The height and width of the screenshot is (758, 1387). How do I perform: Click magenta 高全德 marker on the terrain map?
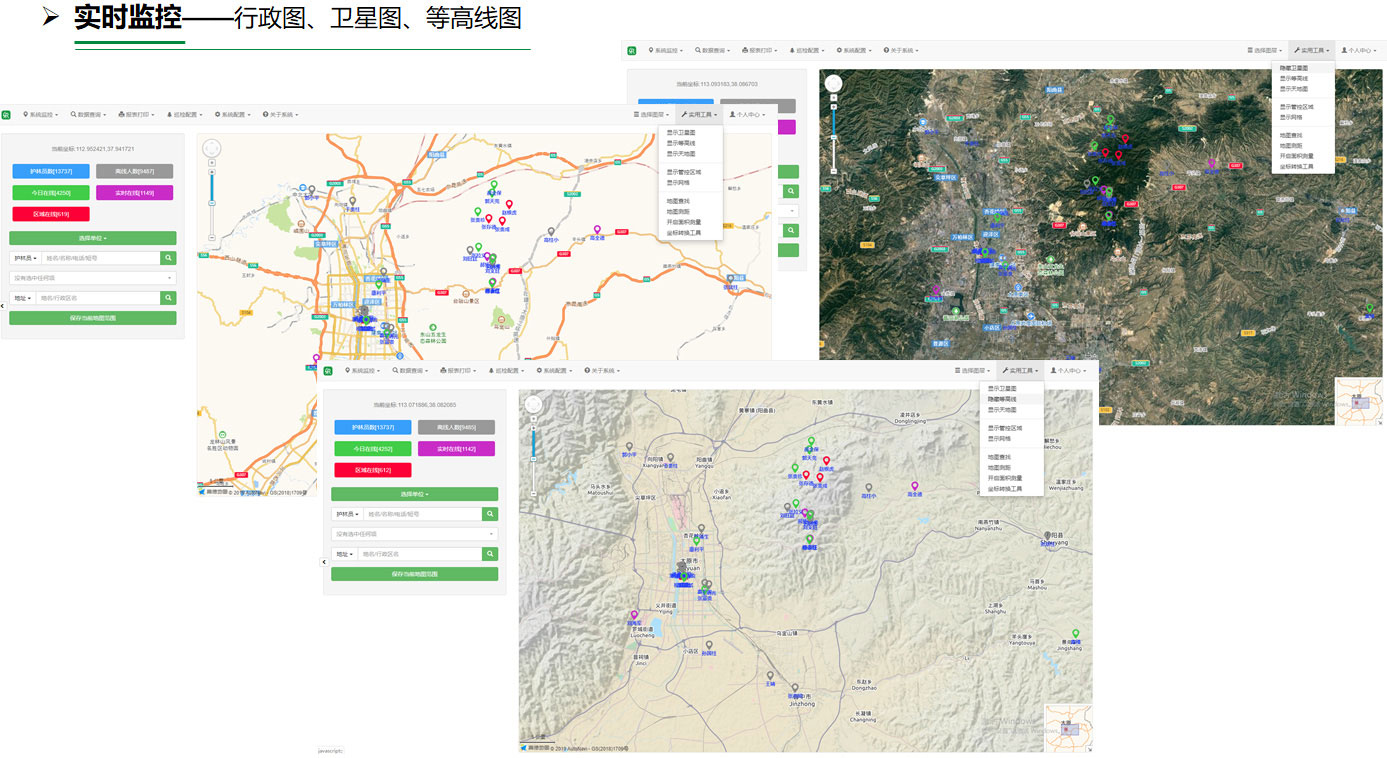(x=914, y=487)
